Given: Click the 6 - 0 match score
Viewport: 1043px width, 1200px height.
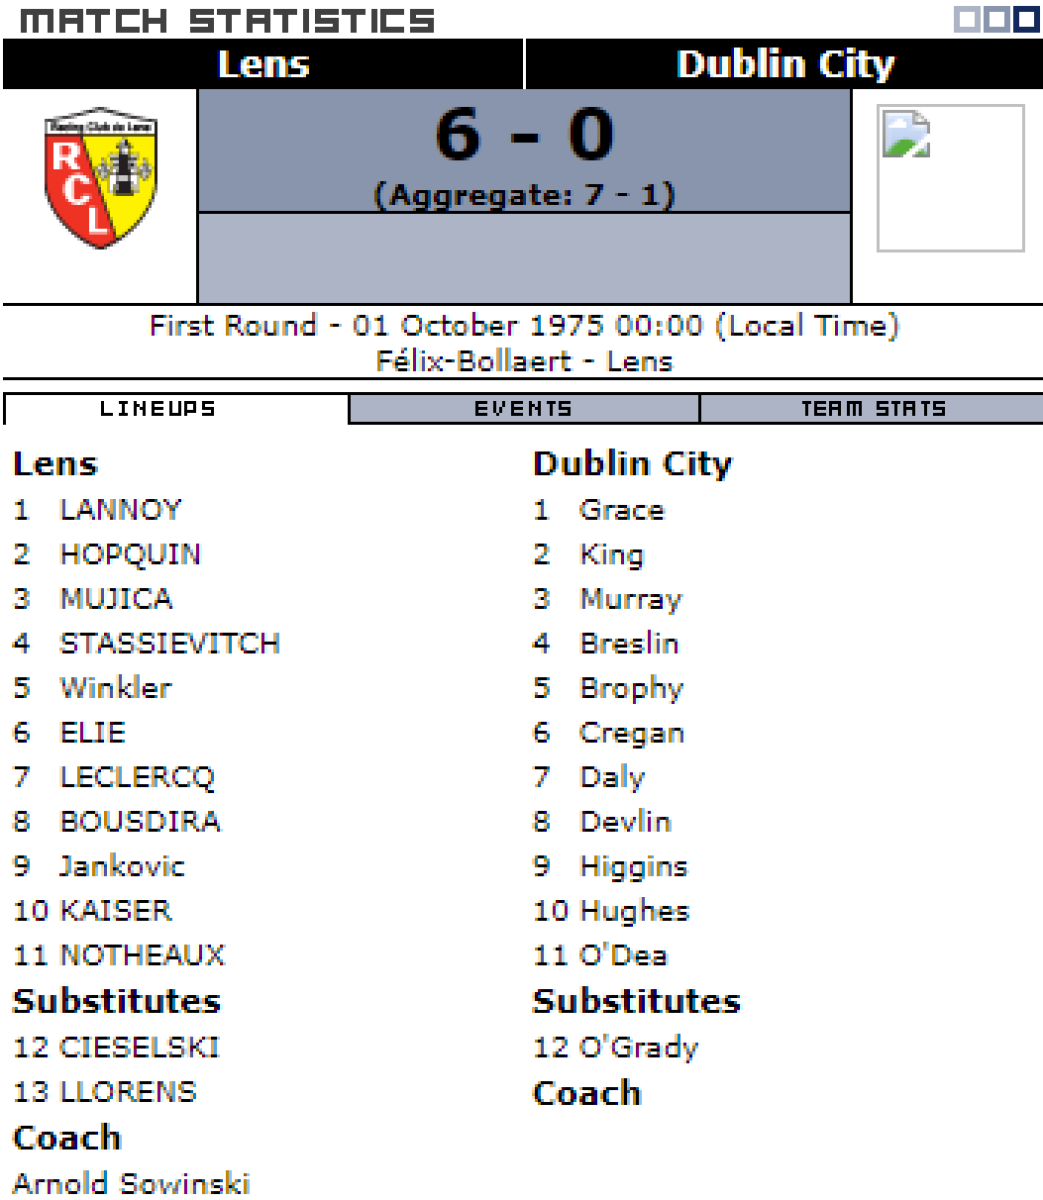Looking at the screenshot, I should tap(524, 135).
